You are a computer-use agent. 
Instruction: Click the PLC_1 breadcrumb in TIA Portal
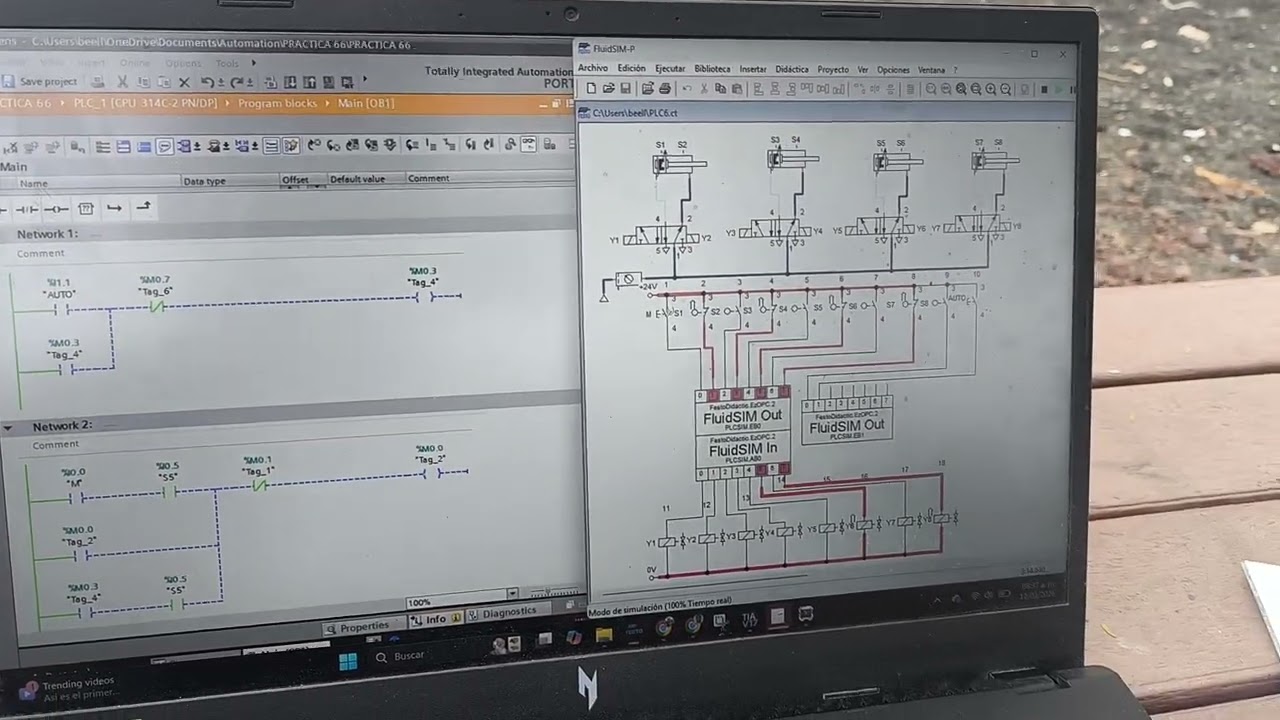pos(146,104)
